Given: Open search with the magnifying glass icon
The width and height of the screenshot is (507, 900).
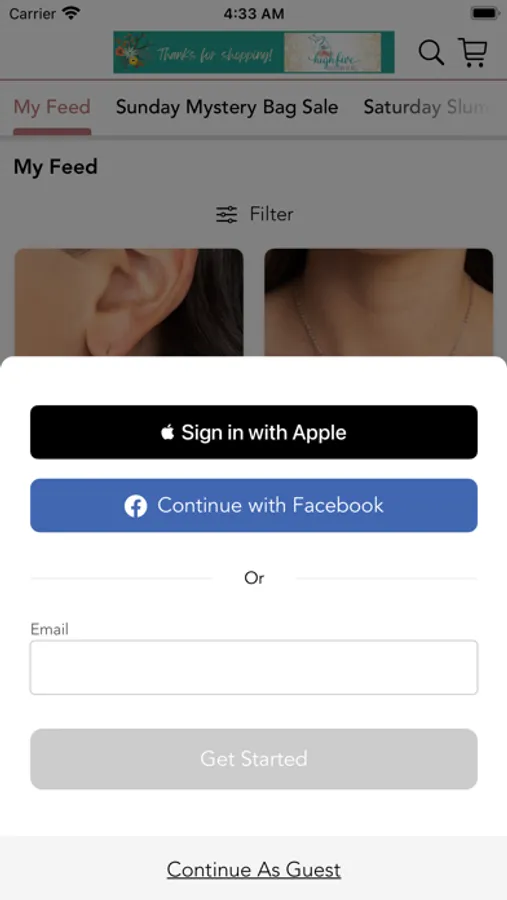Looking at the screenshot, I should 431,53.
